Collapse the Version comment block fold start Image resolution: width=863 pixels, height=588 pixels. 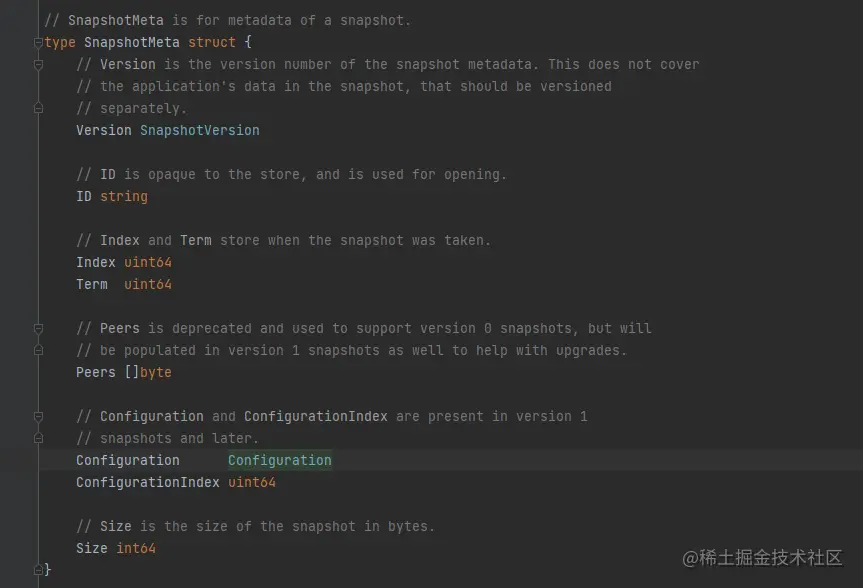pos(39,64)
